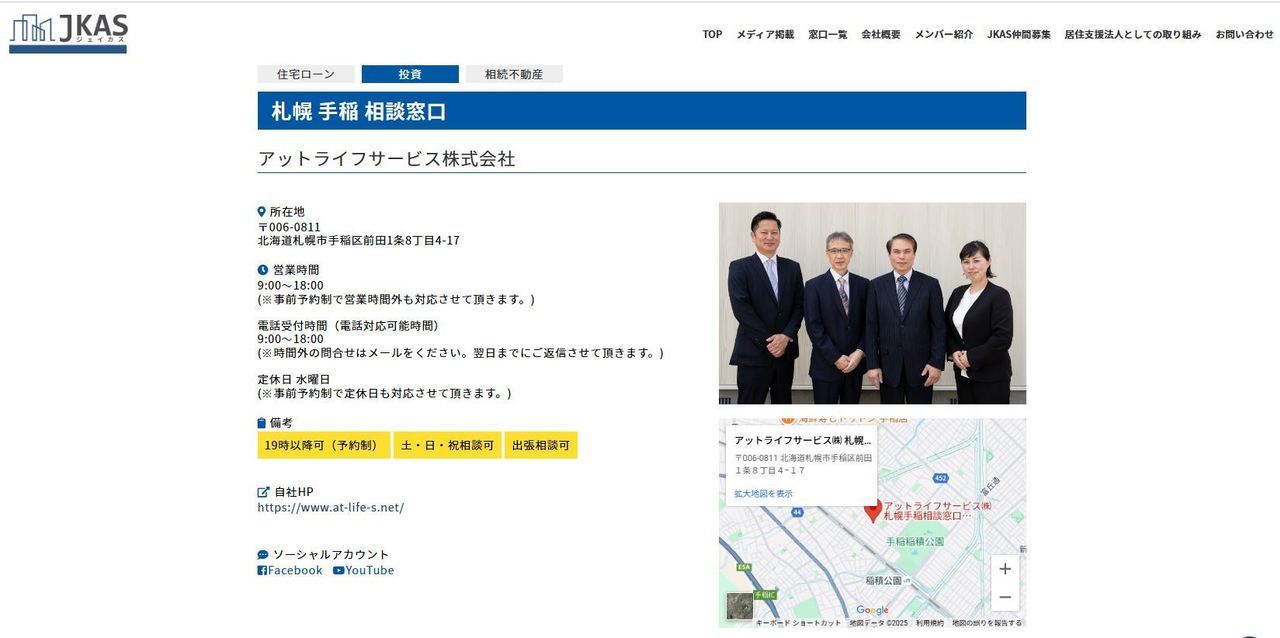Image resolution: width=1280 pixels, height=638 pixels.
Task: Open the TOP menu item
Action: (x=712, y=34)
